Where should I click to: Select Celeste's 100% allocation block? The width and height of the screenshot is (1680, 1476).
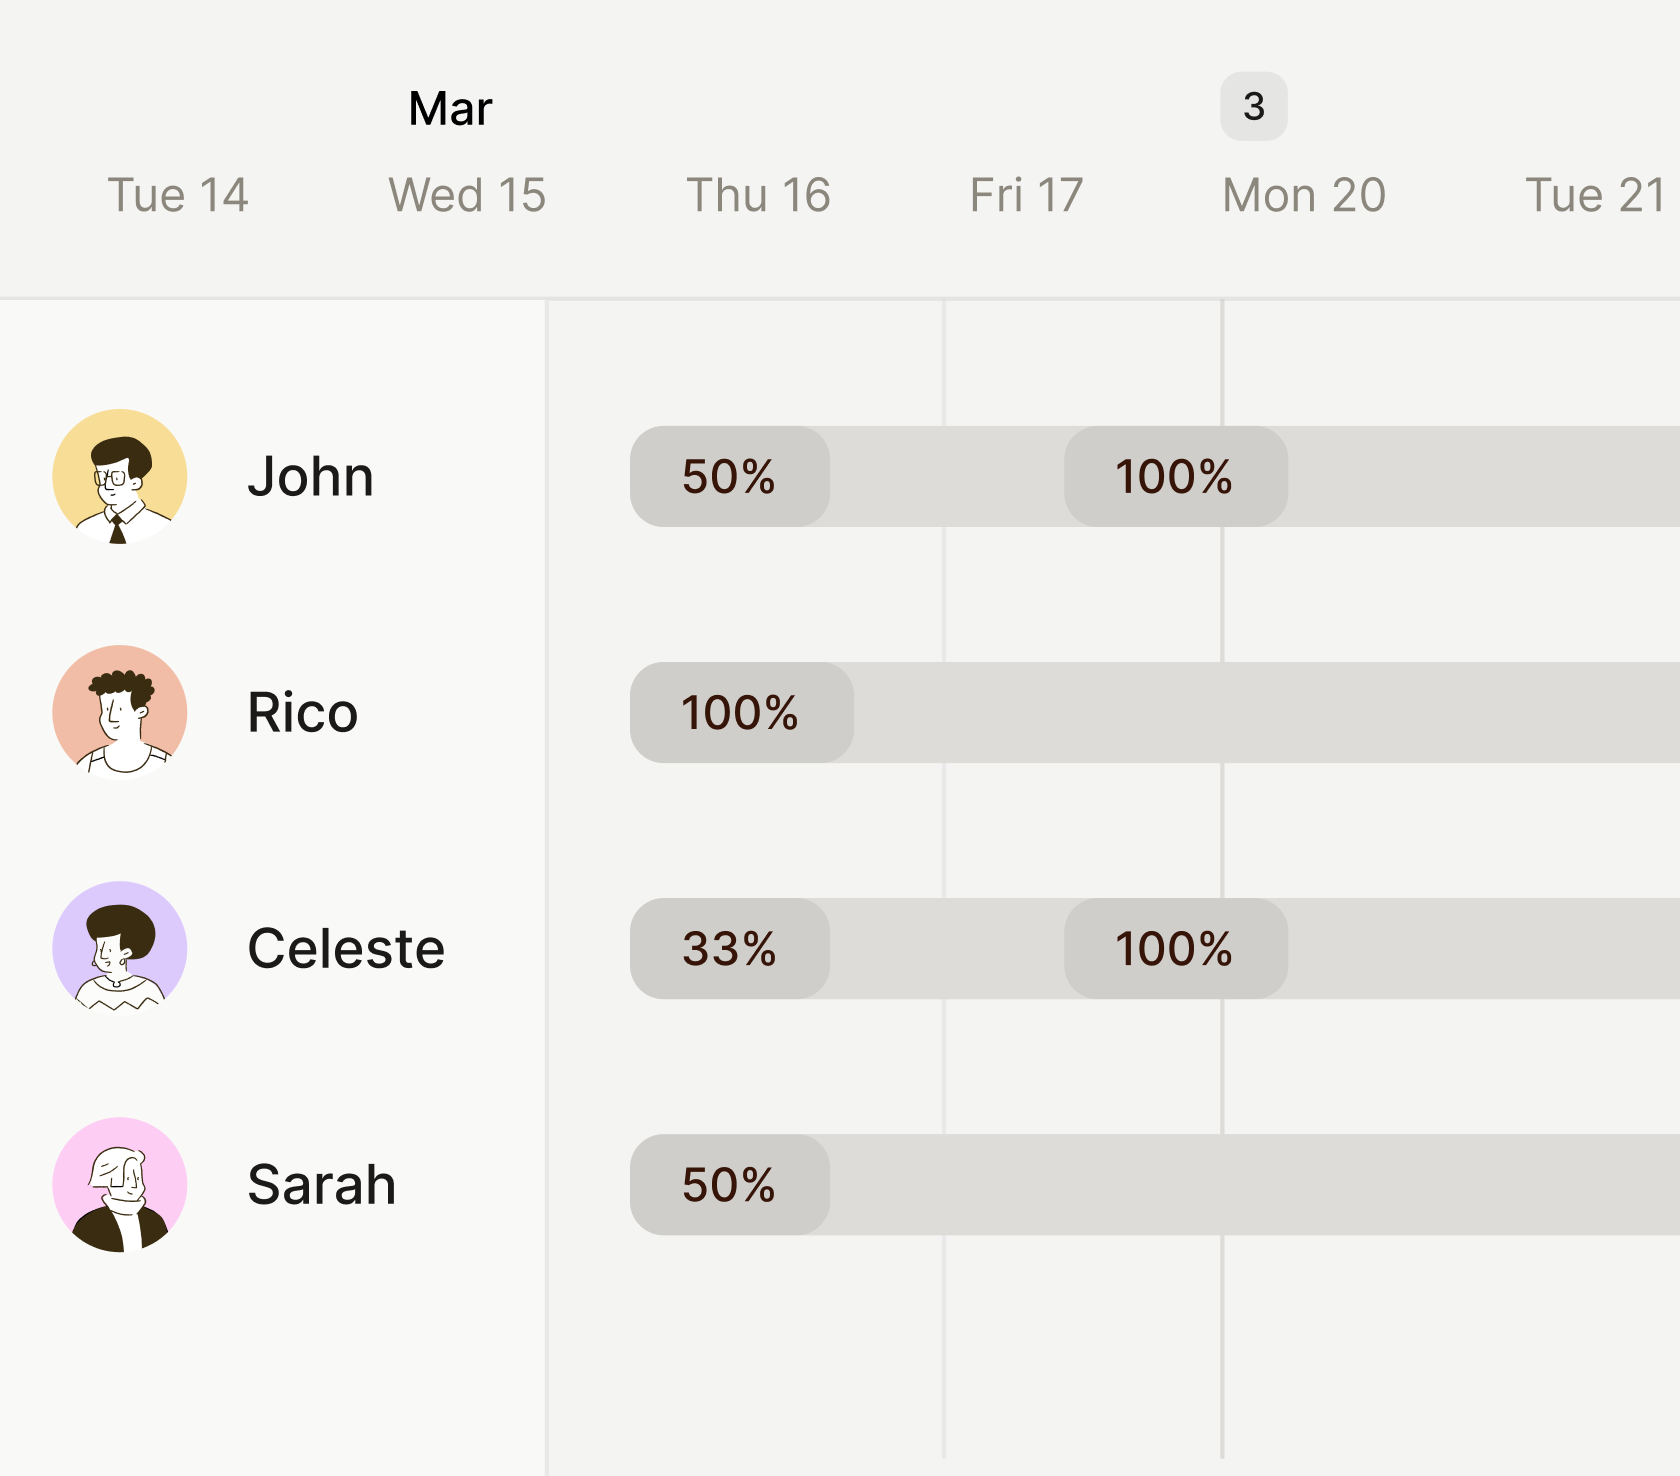pos(1175,949)
